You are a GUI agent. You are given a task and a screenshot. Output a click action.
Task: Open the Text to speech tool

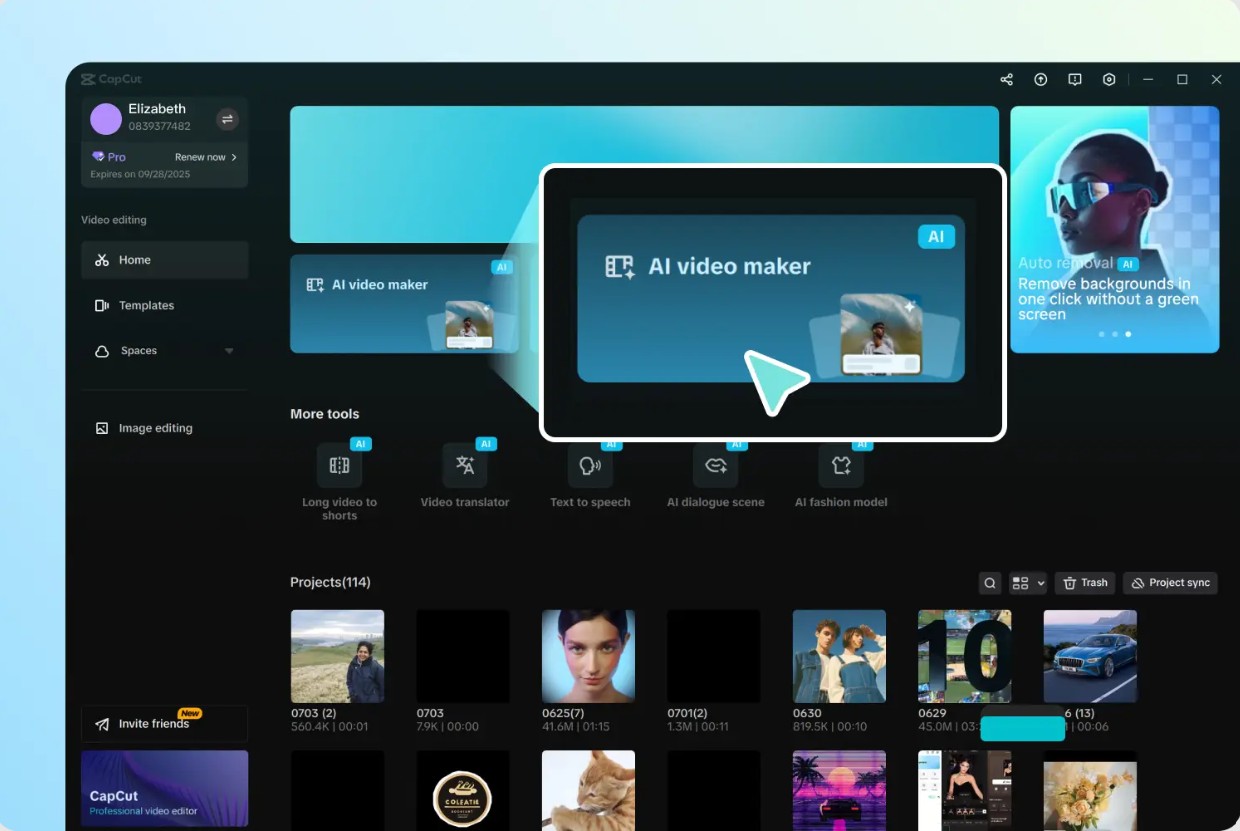pos(590,466)
